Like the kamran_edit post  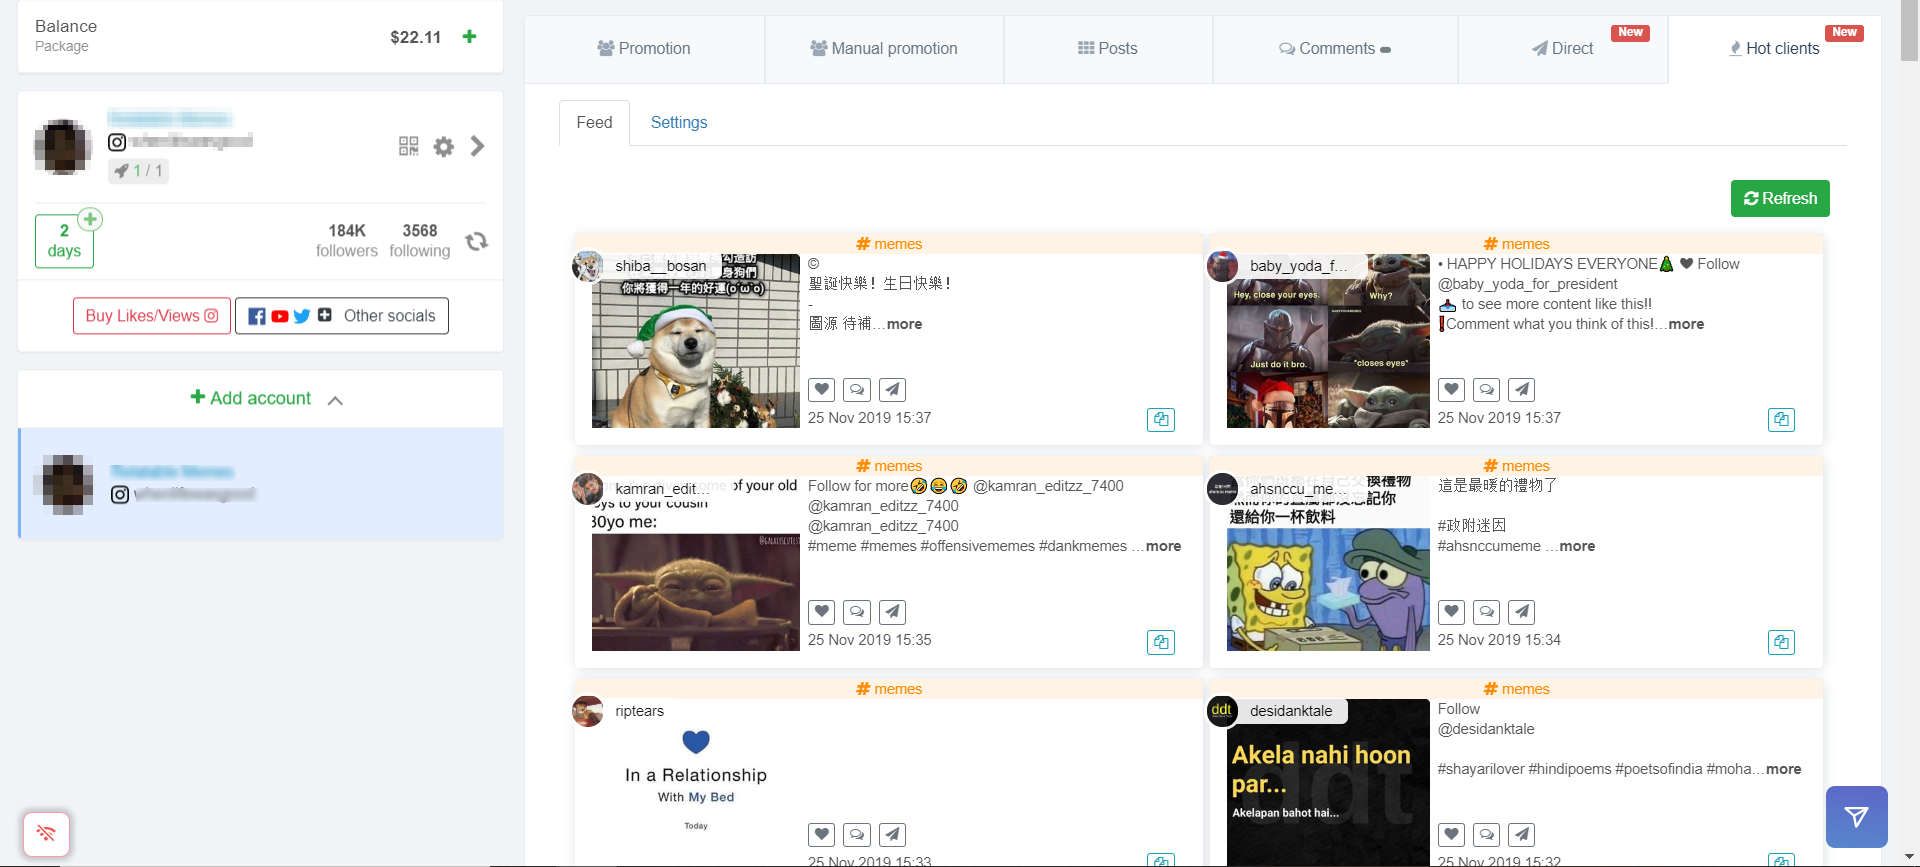coord(821,611)
